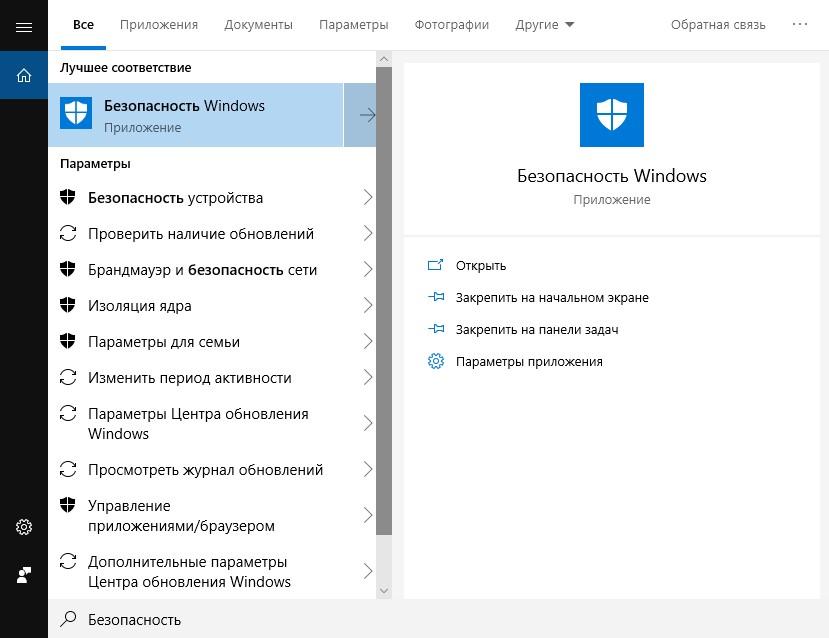The height and width of the screenshot is (638, 829).
Task: Click shield icon next to Изоляция ядра
Action: point(68,305)
